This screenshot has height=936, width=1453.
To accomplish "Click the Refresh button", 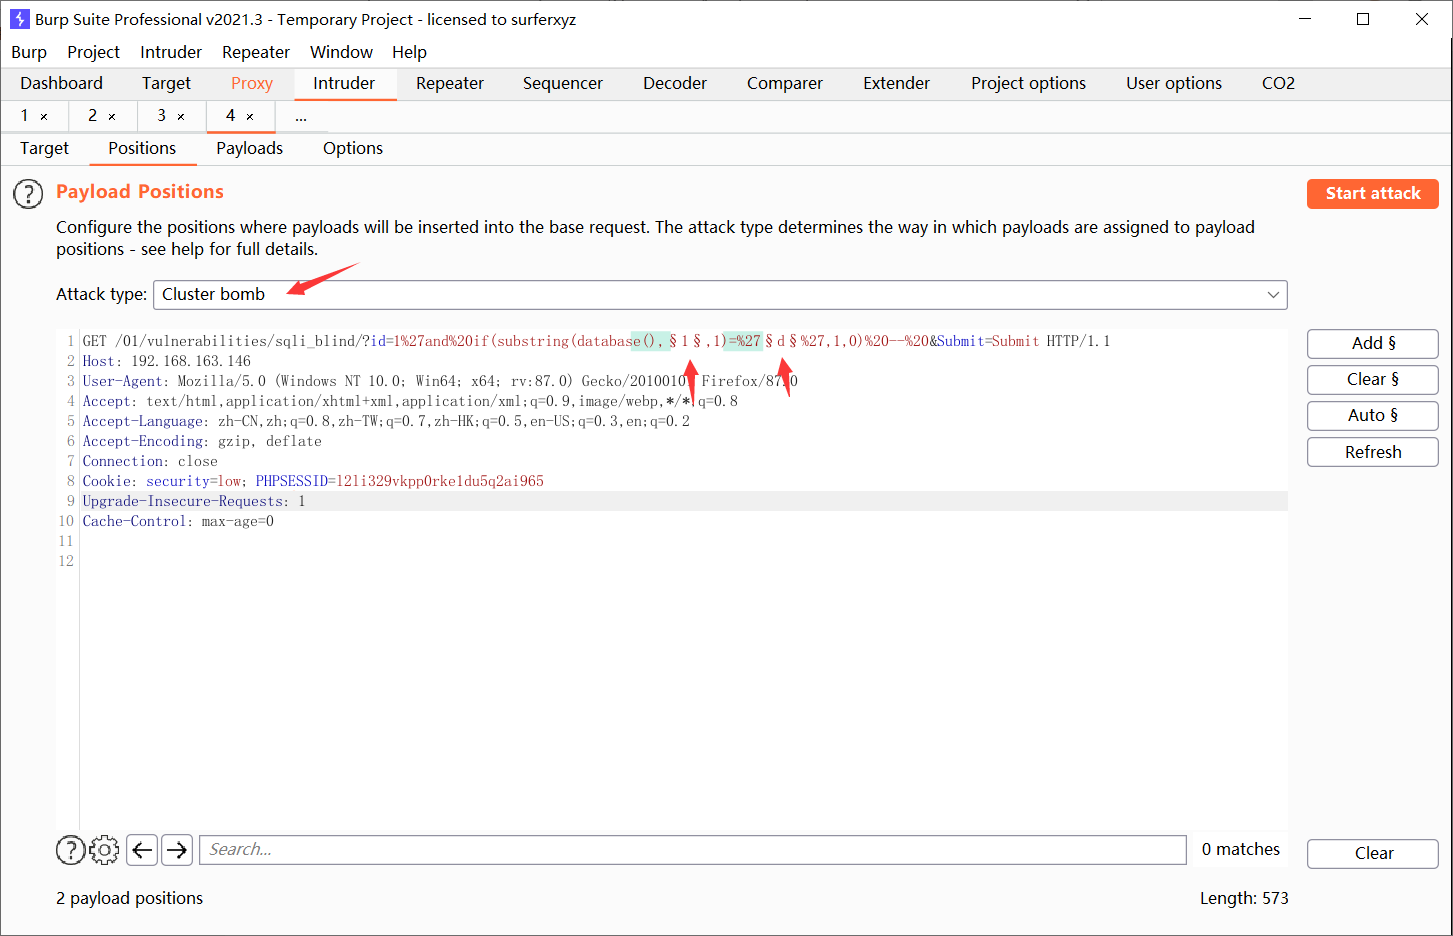I will (x=1373, y=452).
